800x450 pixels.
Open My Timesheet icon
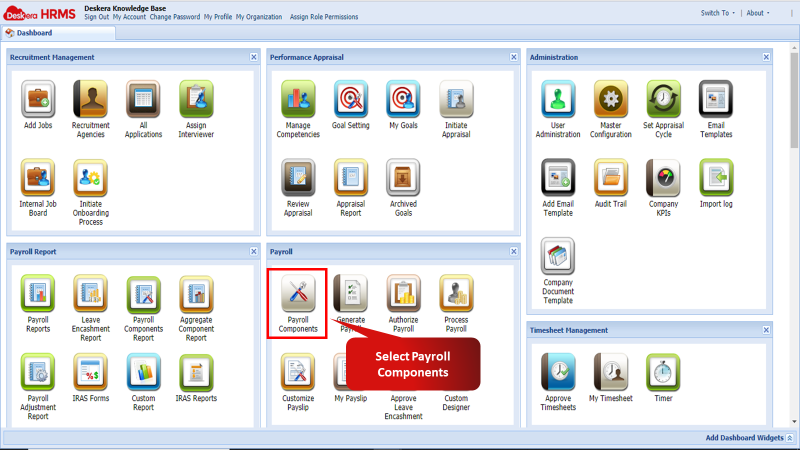(x=611, y=371)
